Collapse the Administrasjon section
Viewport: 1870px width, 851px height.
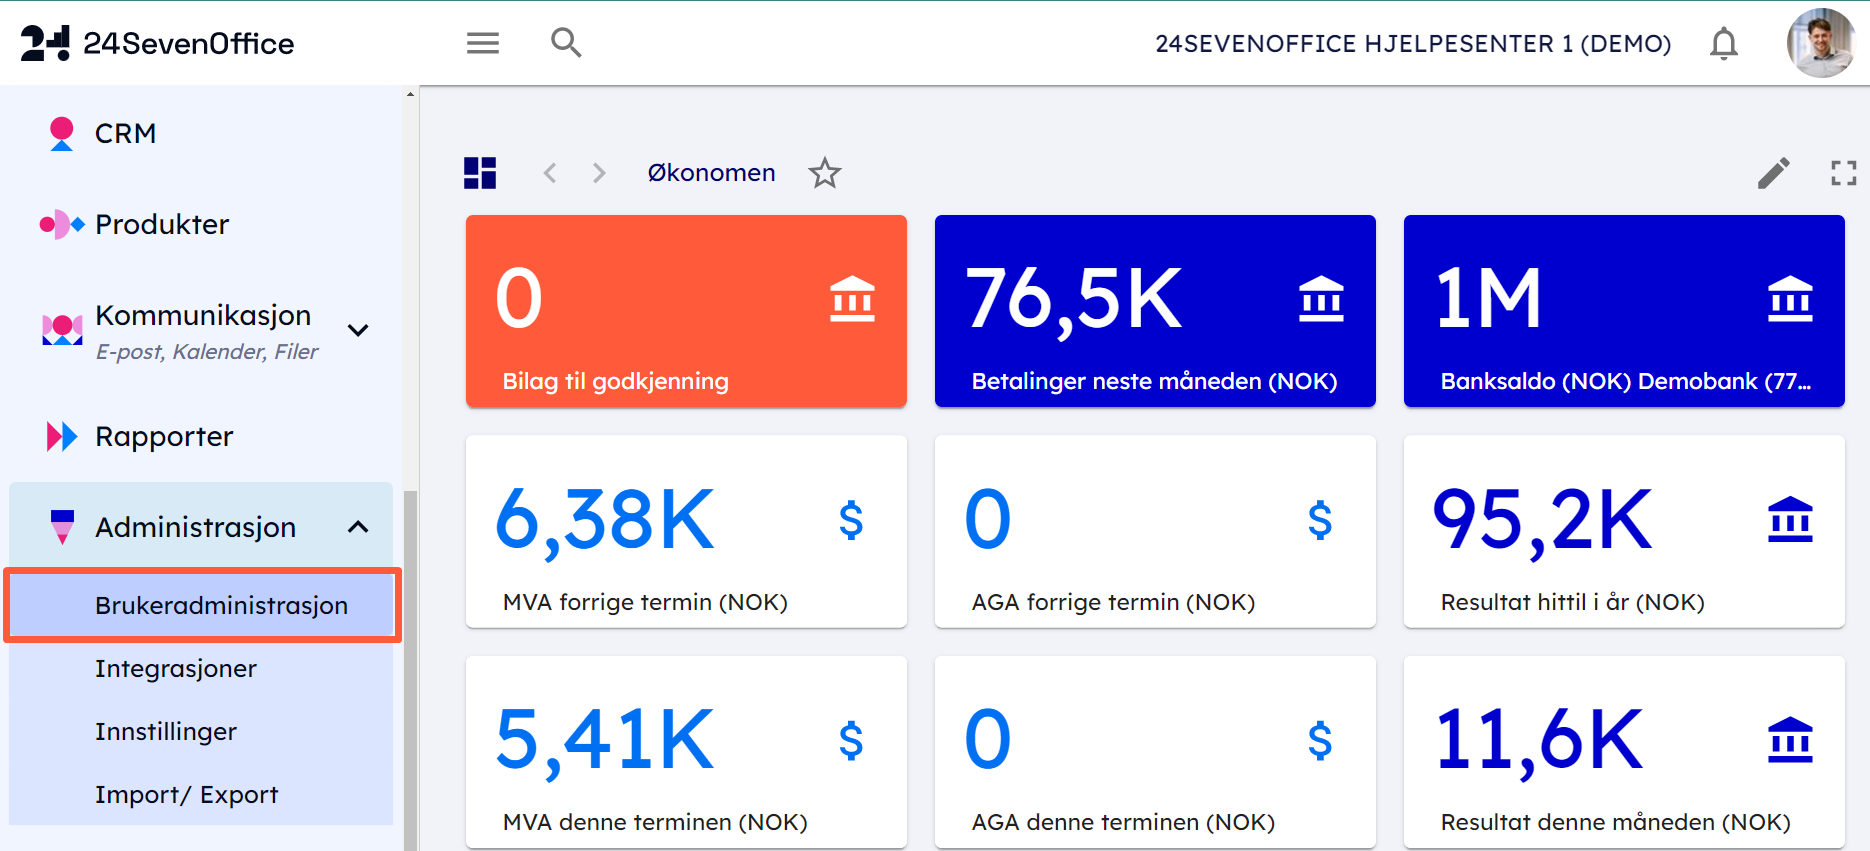click(358, 527)
